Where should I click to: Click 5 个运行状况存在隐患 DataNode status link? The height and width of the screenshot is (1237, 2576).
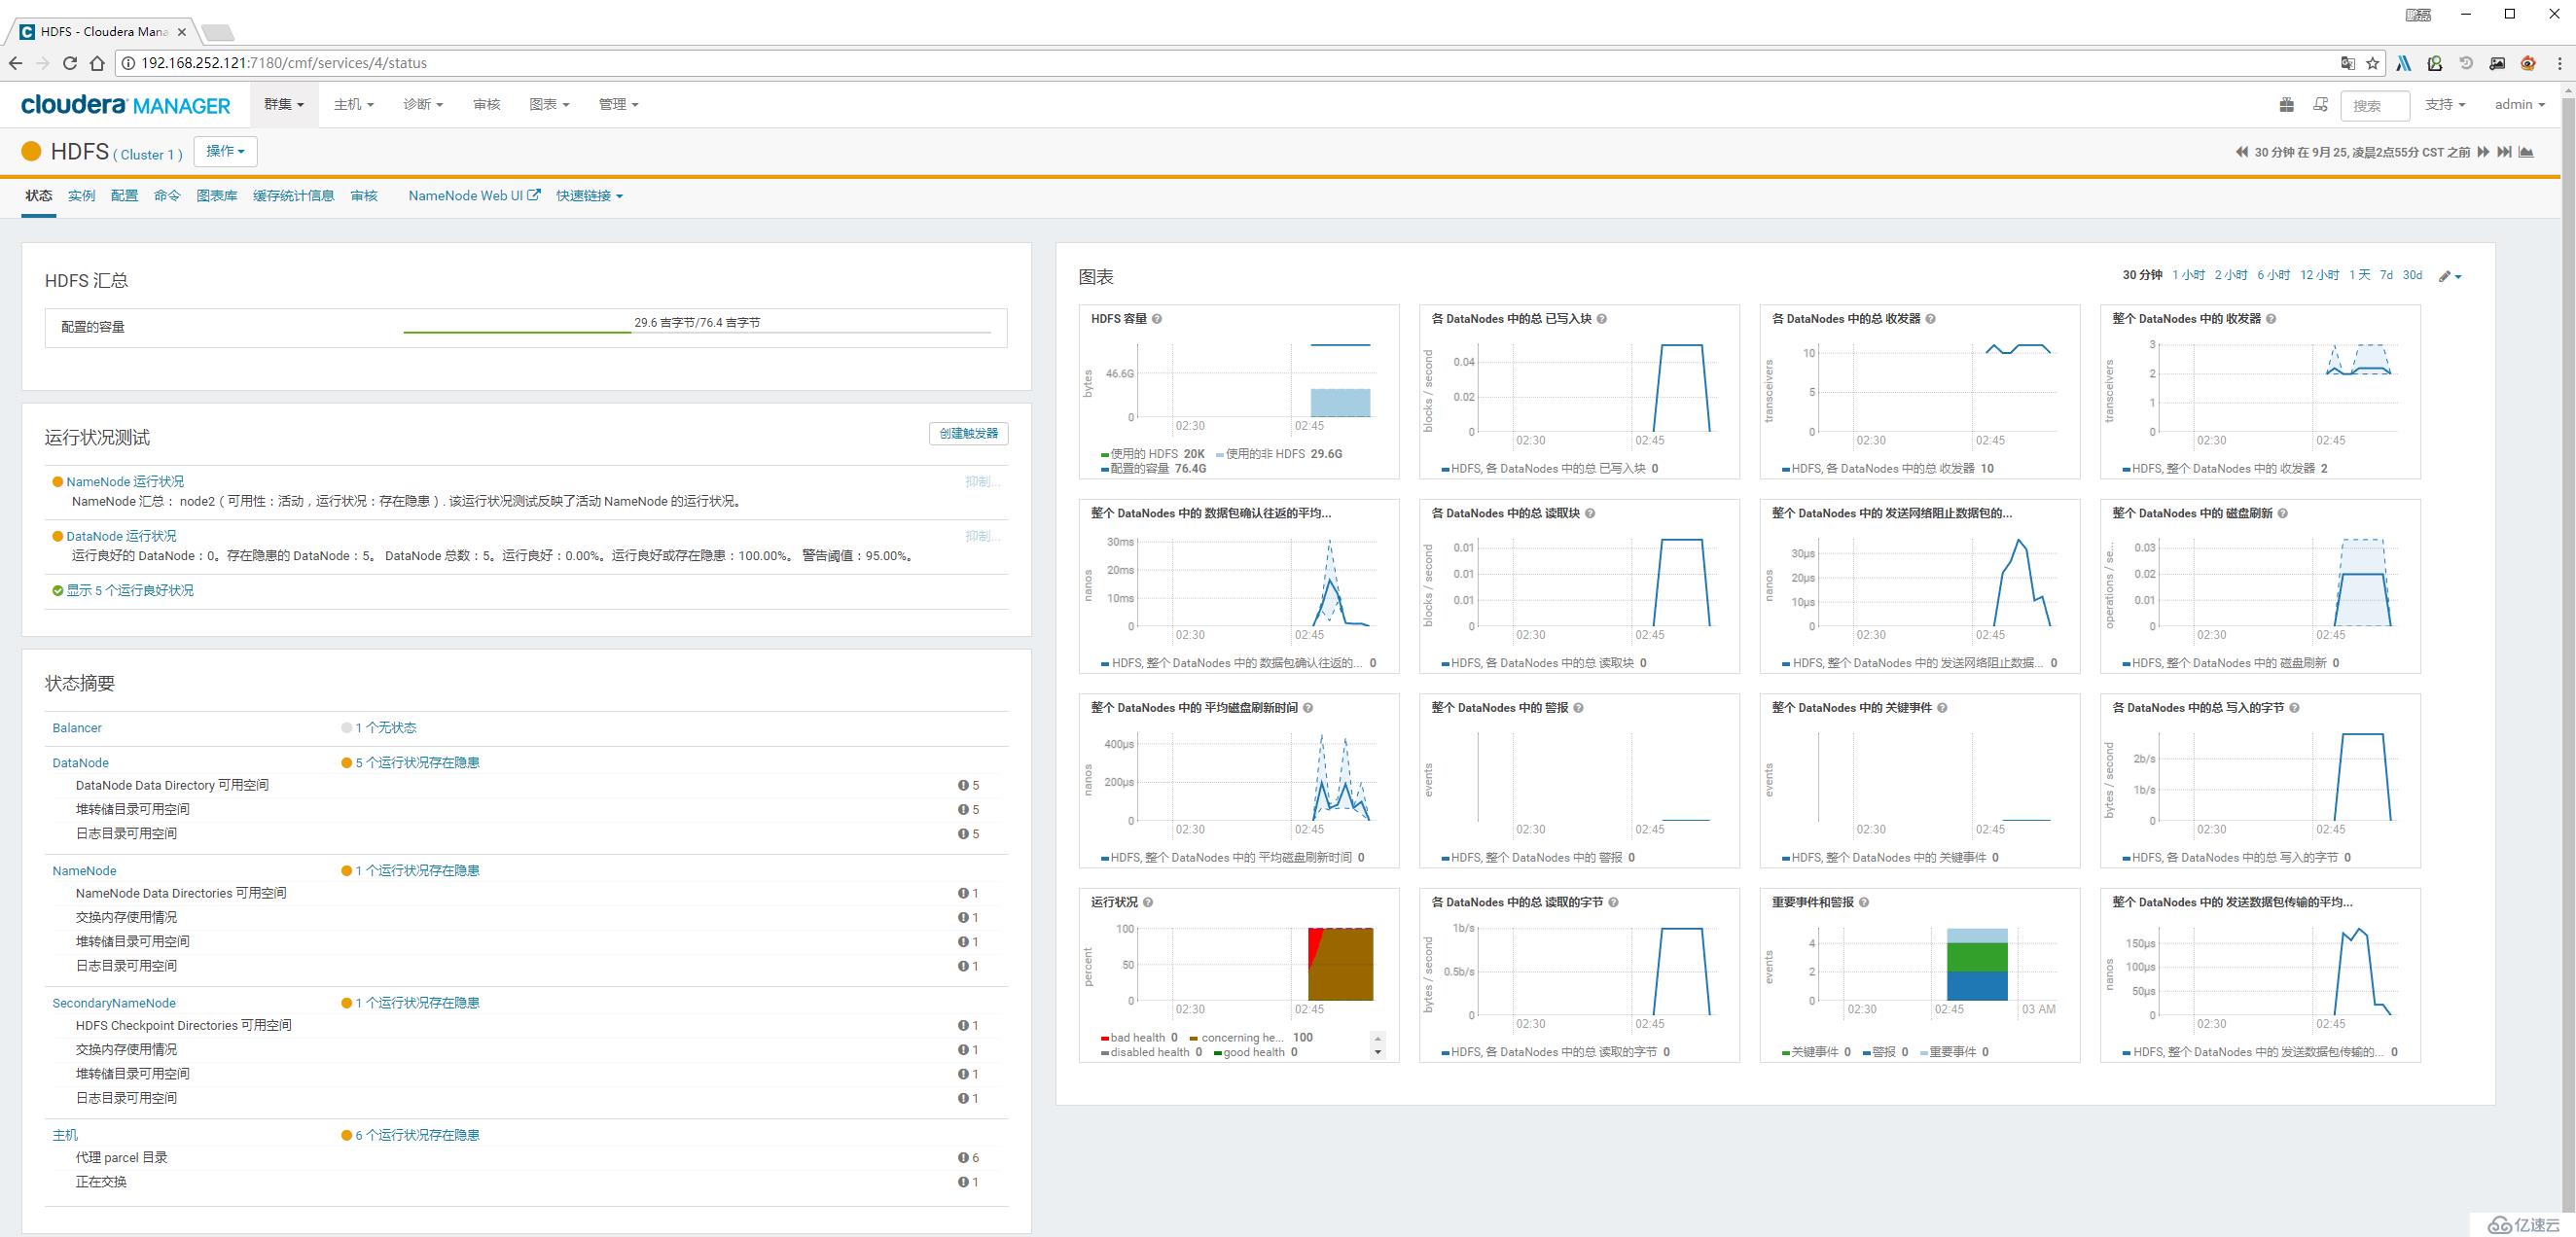pos(417,763)
